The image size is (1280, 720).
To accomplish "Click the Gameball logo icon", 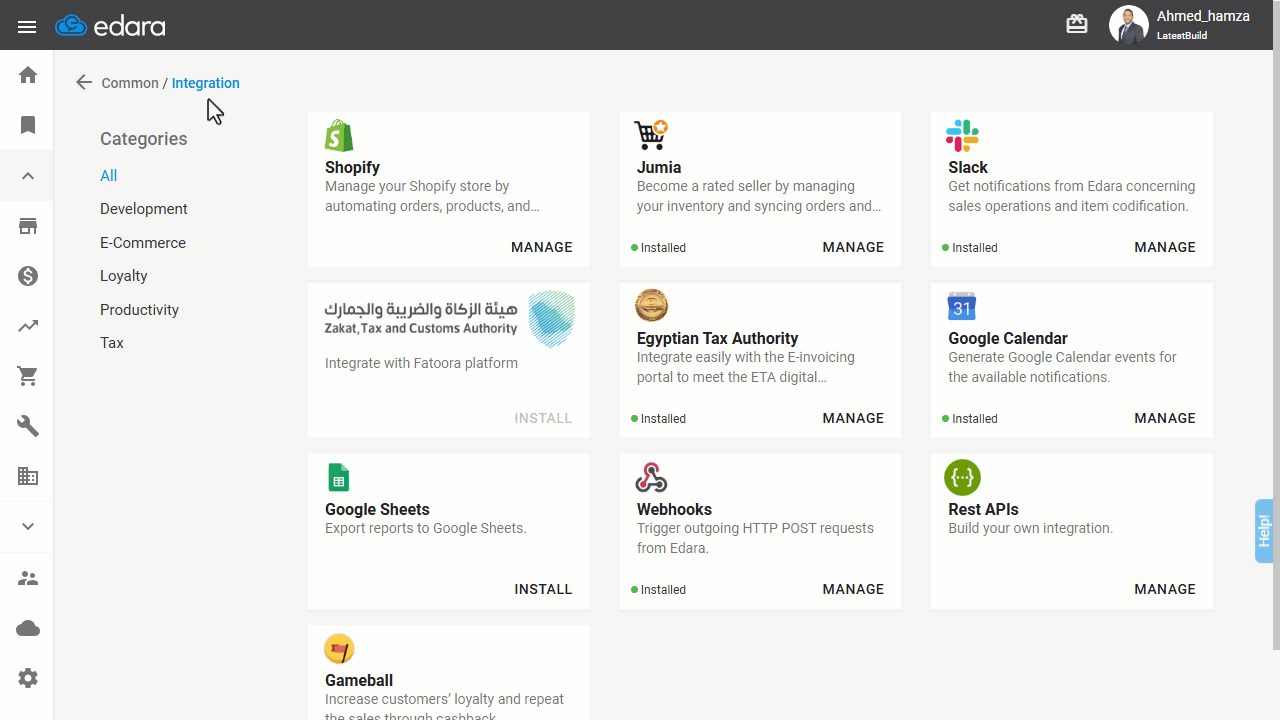I will (339, 648).
